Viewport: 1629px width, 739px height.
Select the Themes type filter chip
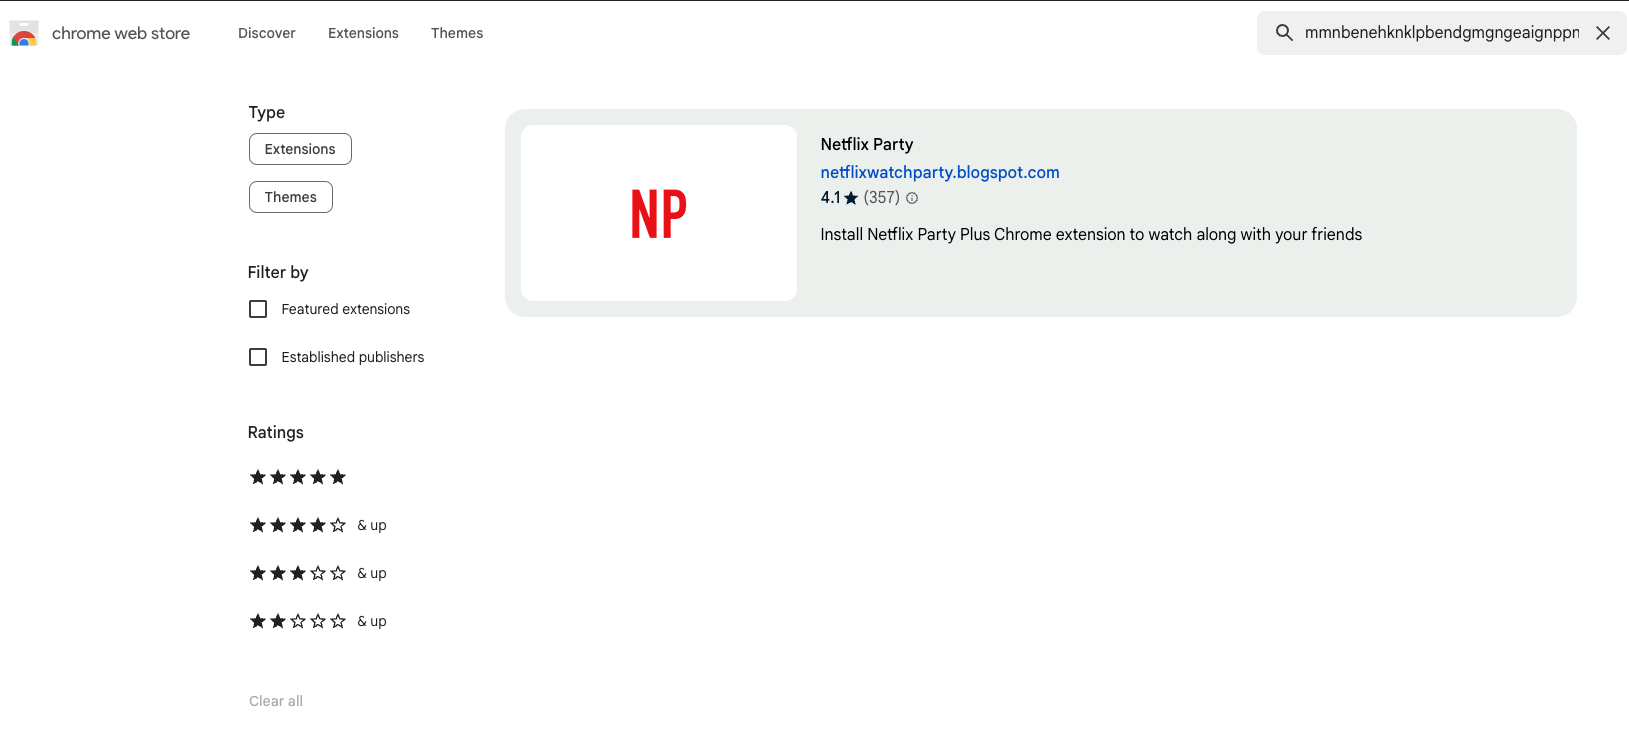point(291,197)
